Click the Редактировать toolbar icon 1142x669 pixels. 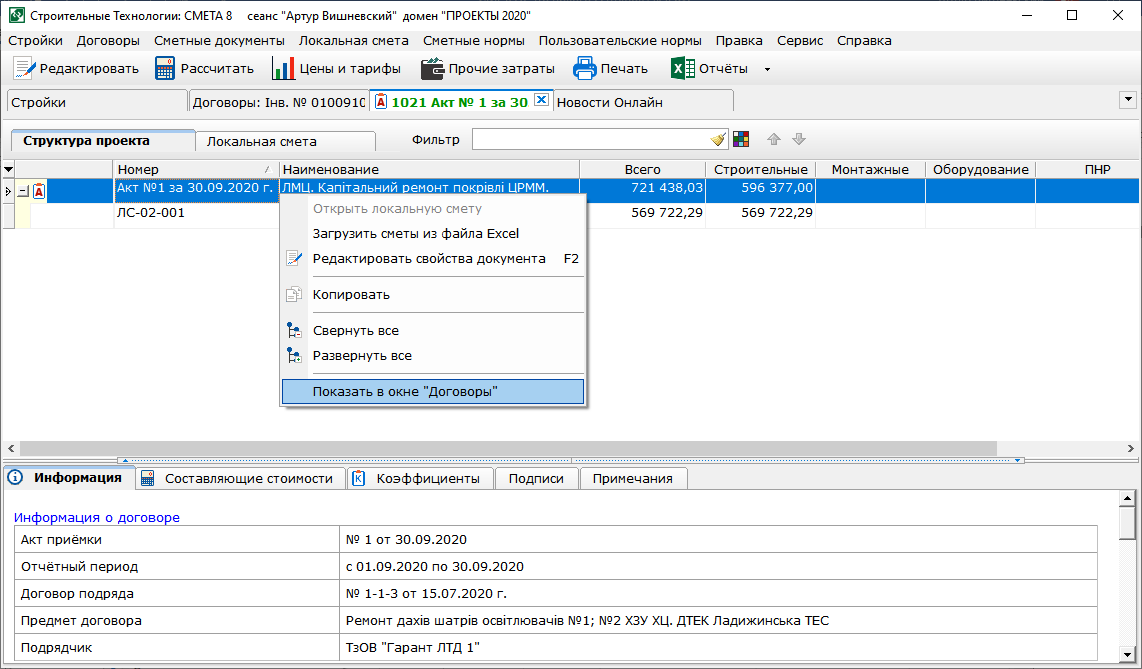pyautogui.click(x=24, y=69)
